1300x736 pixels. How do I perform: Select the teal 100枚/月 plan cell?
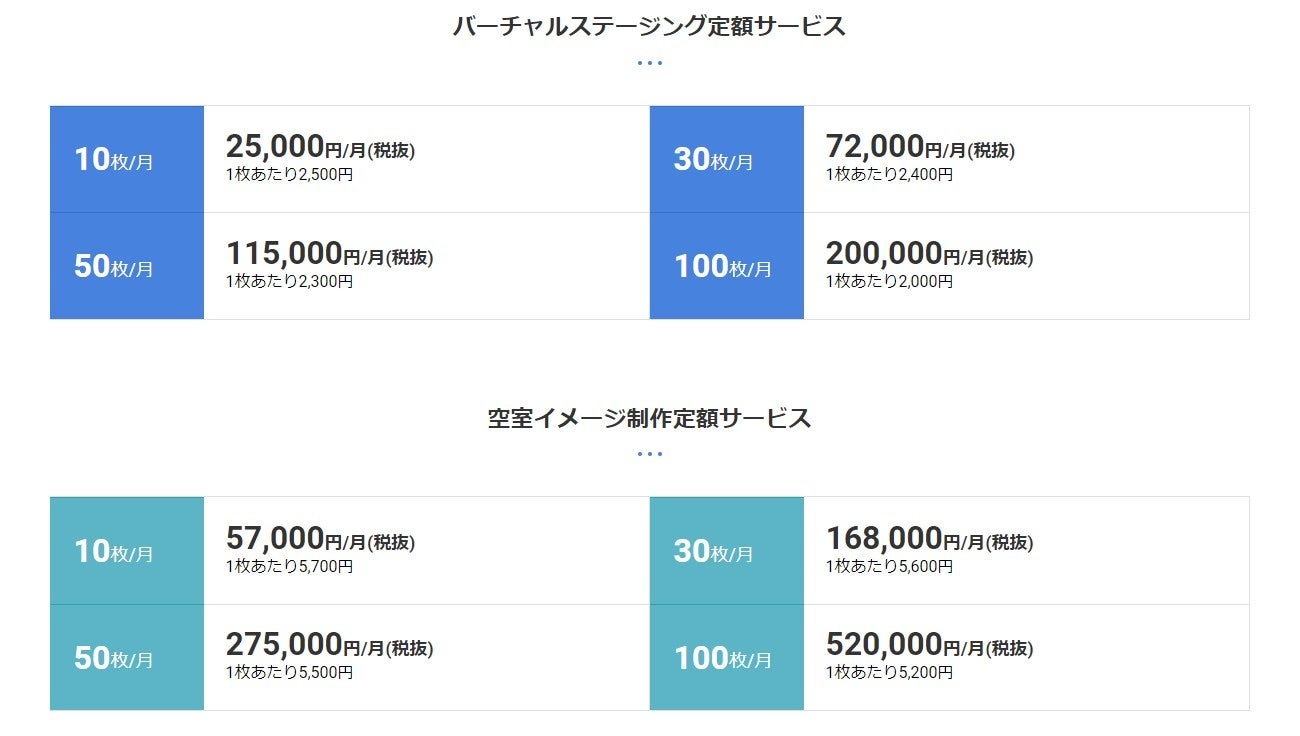727,658
